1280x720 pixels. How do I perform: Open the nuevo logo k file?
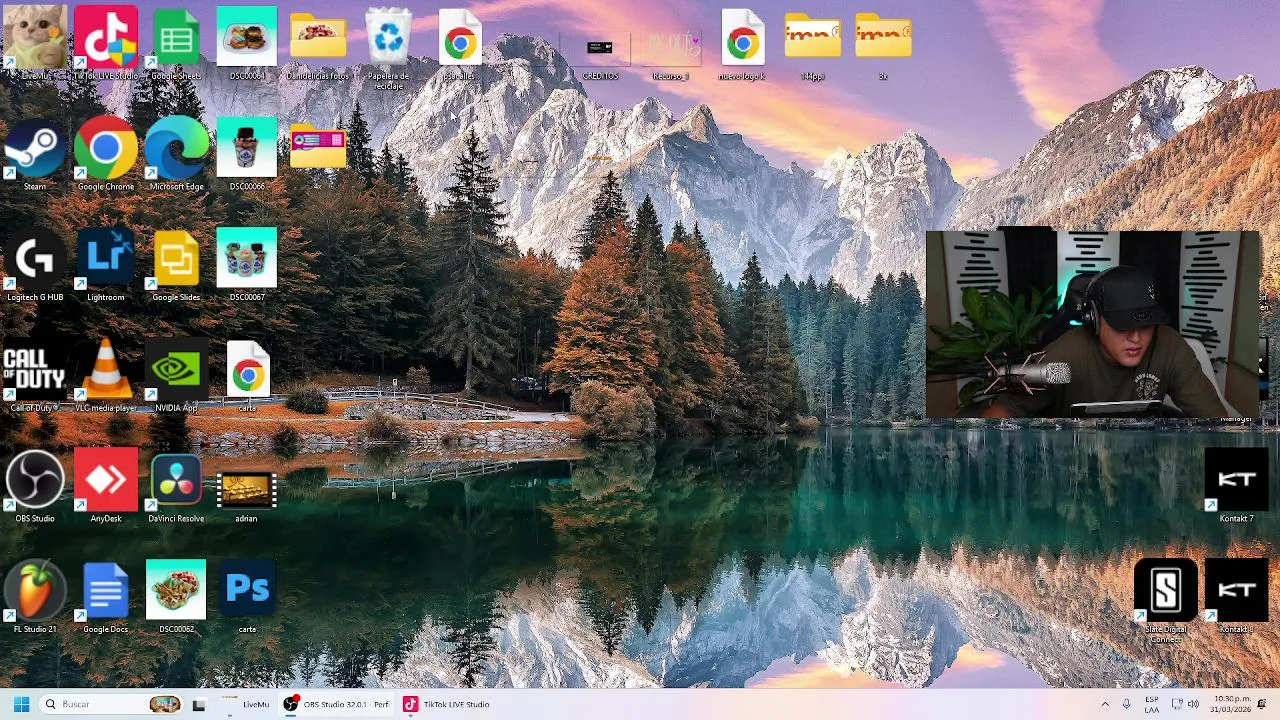[x=742, y=44]
